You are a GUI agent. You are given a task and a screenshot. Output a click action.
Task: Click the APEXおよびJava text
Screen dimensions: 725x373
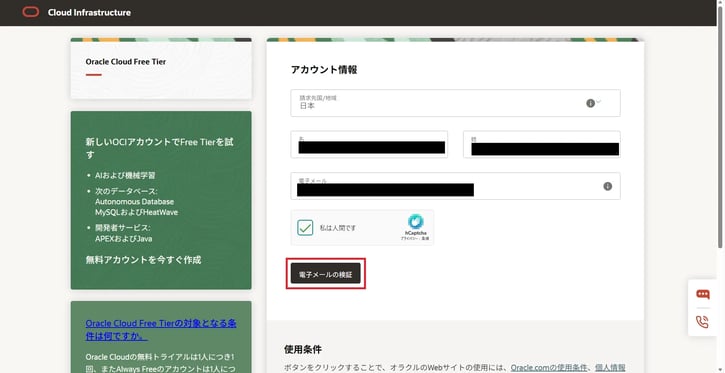[123, 239]
